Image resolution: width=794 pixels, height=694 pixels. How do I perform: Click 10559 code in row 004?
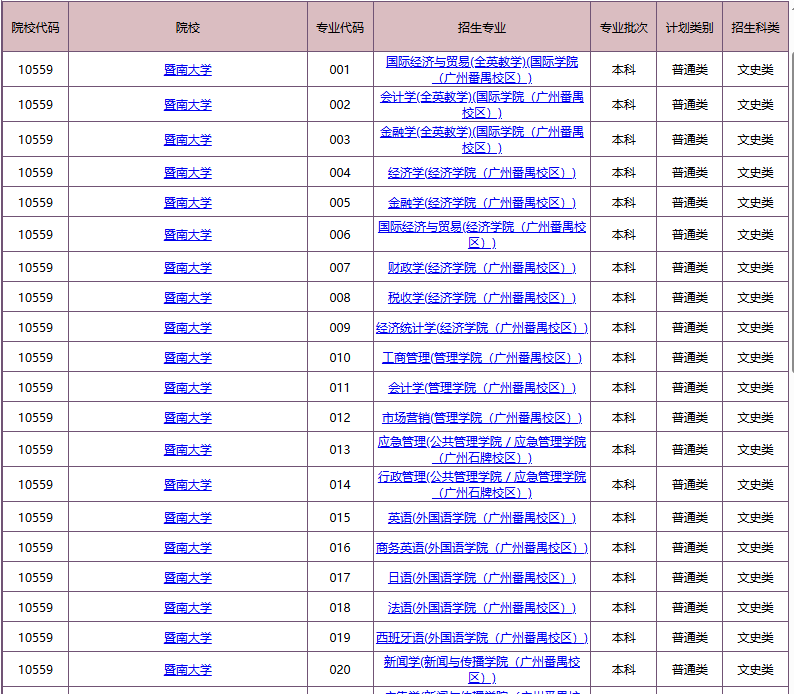tap(35, 173)
